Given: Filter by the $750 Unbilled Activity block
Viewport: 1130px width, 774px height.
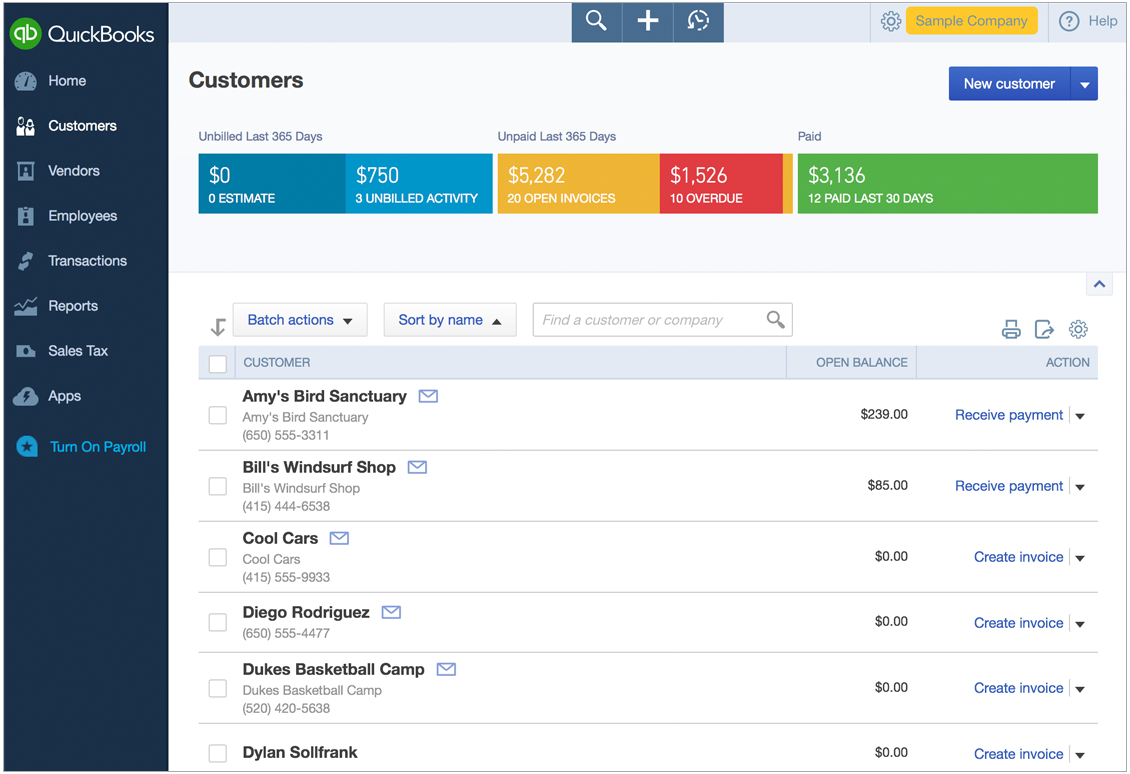Looking at the screenshot, I should 419,184.
